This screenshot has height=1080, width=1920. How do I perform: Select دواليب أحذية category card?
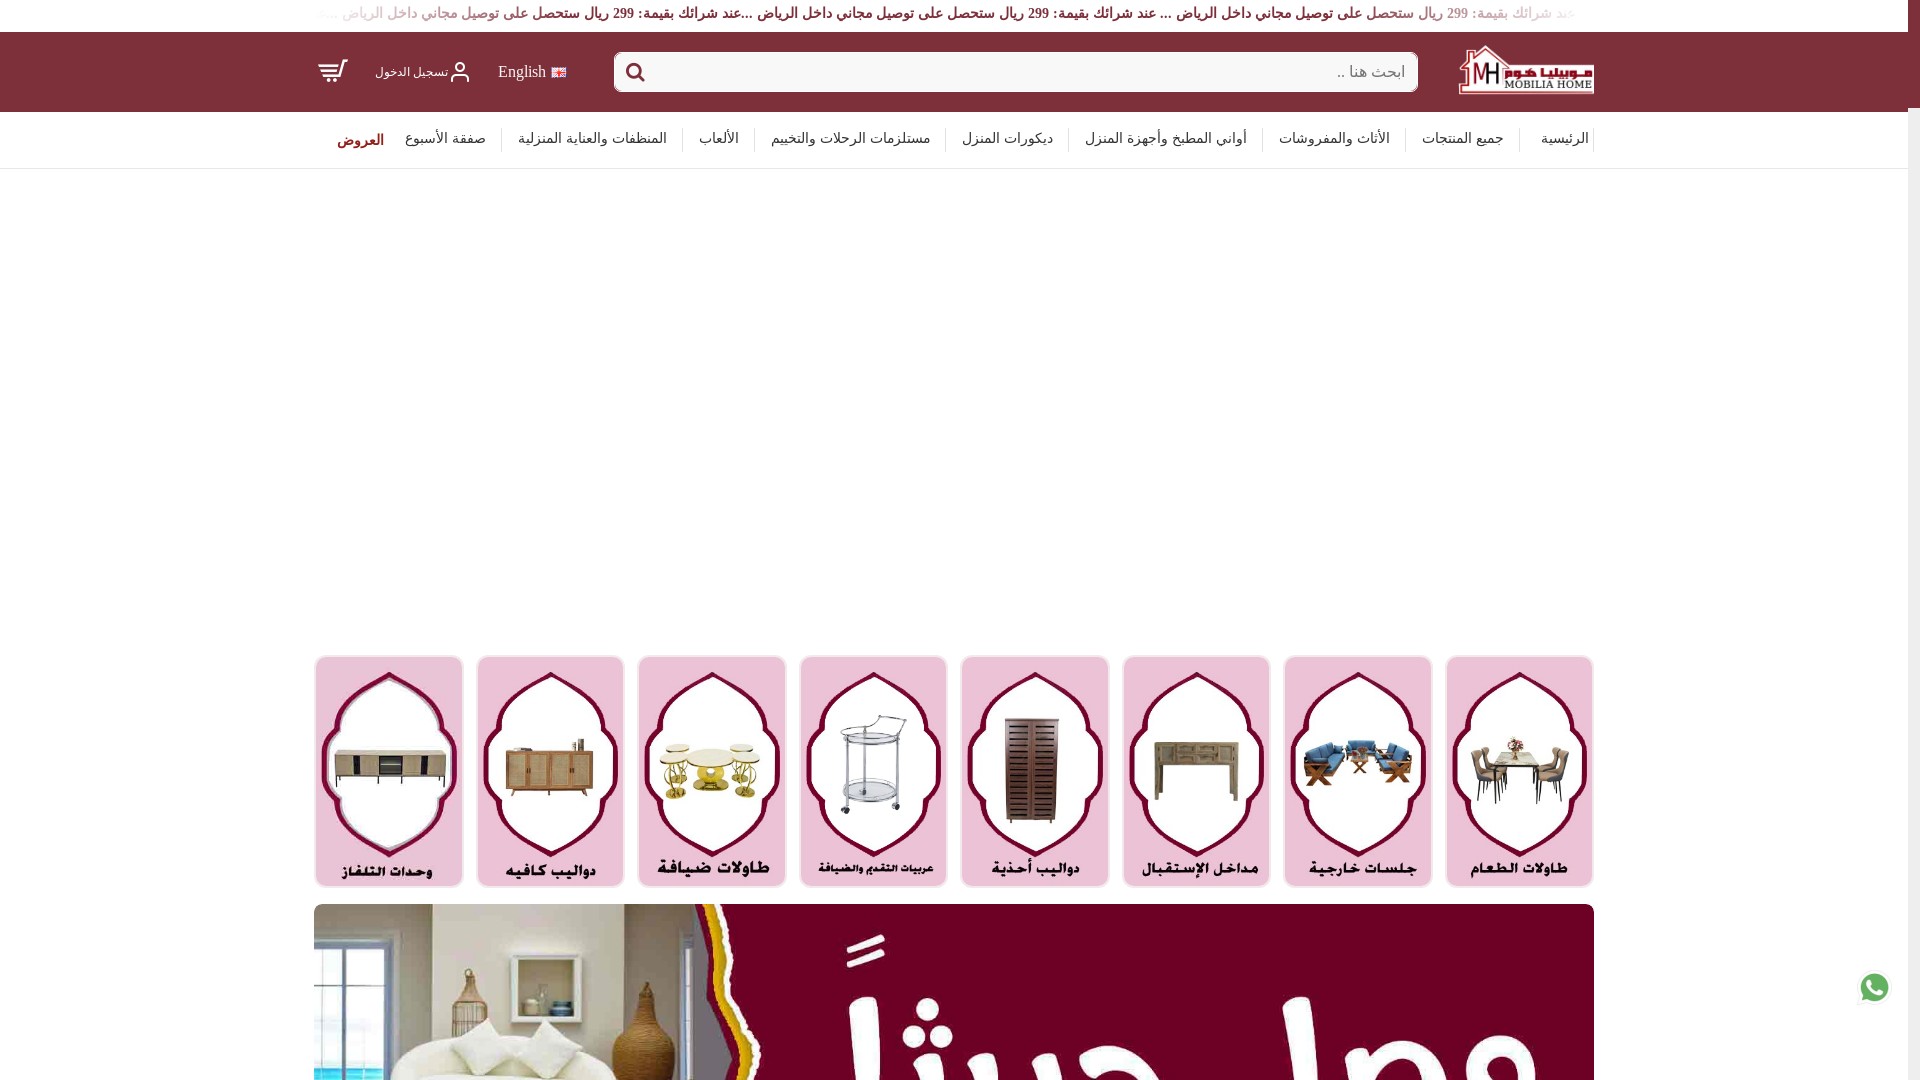pyautogui.click(x=1035, y=771)
